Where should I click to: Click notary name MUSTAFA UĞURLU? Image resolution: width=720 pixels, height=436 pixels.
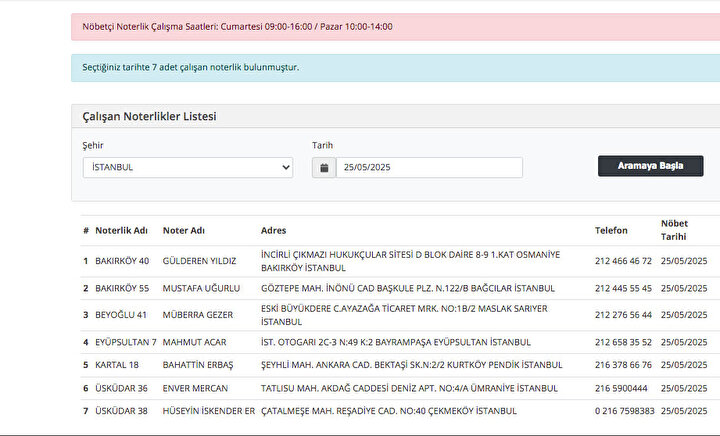[201, 288]
